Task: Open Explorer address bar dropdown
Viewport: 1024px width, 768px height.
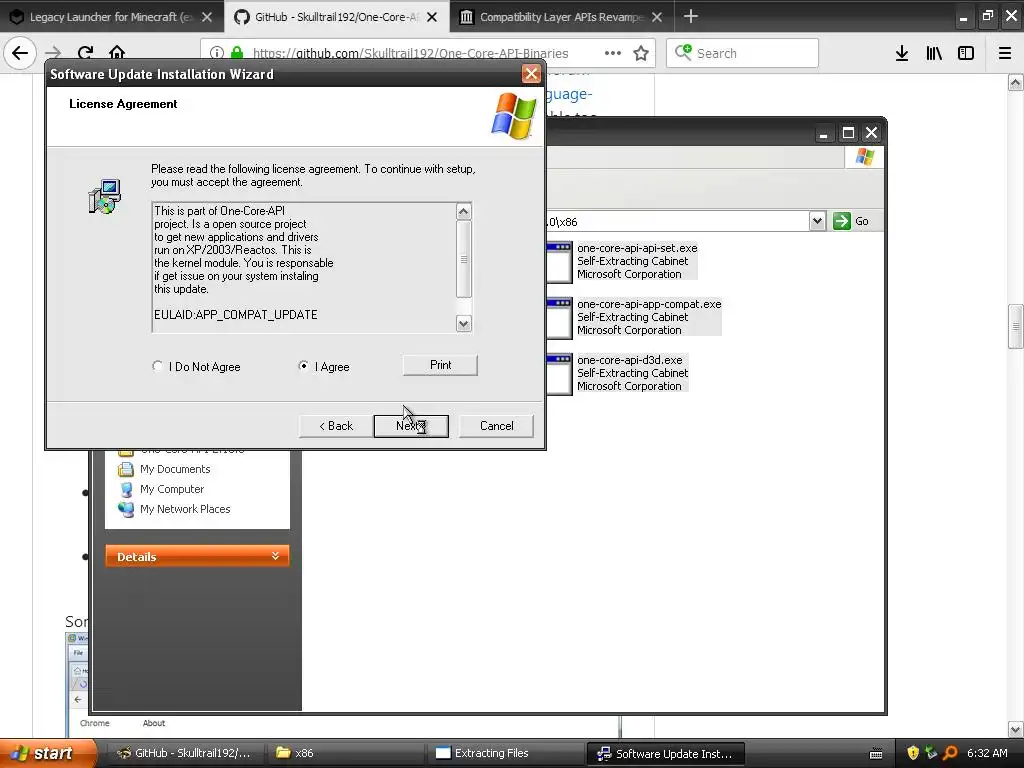Action: [817, 221]
